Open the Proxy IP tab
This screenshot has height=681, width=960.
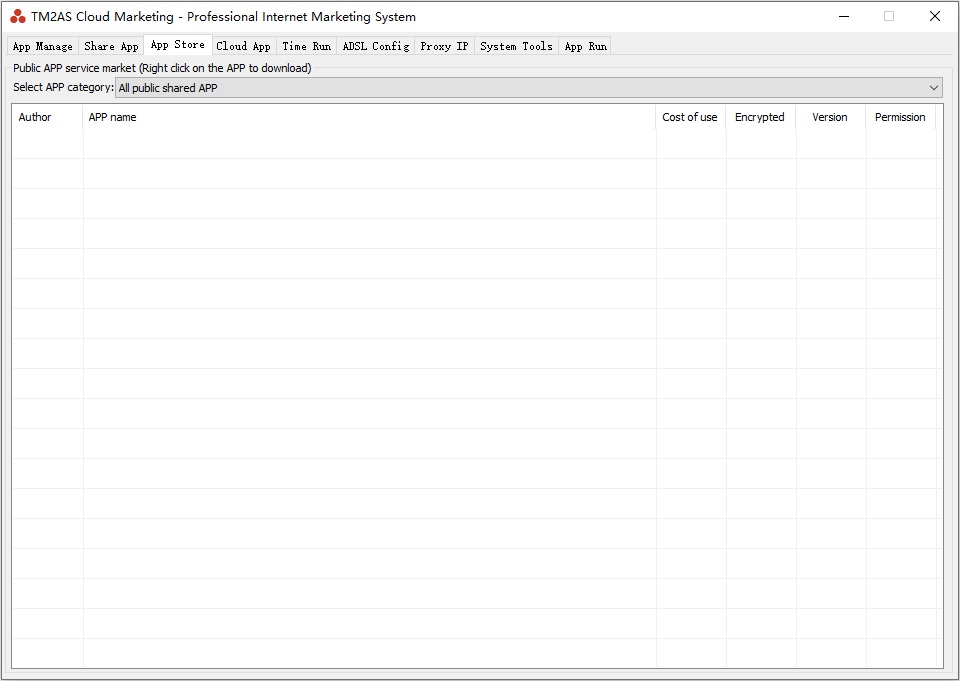point(444,46)
